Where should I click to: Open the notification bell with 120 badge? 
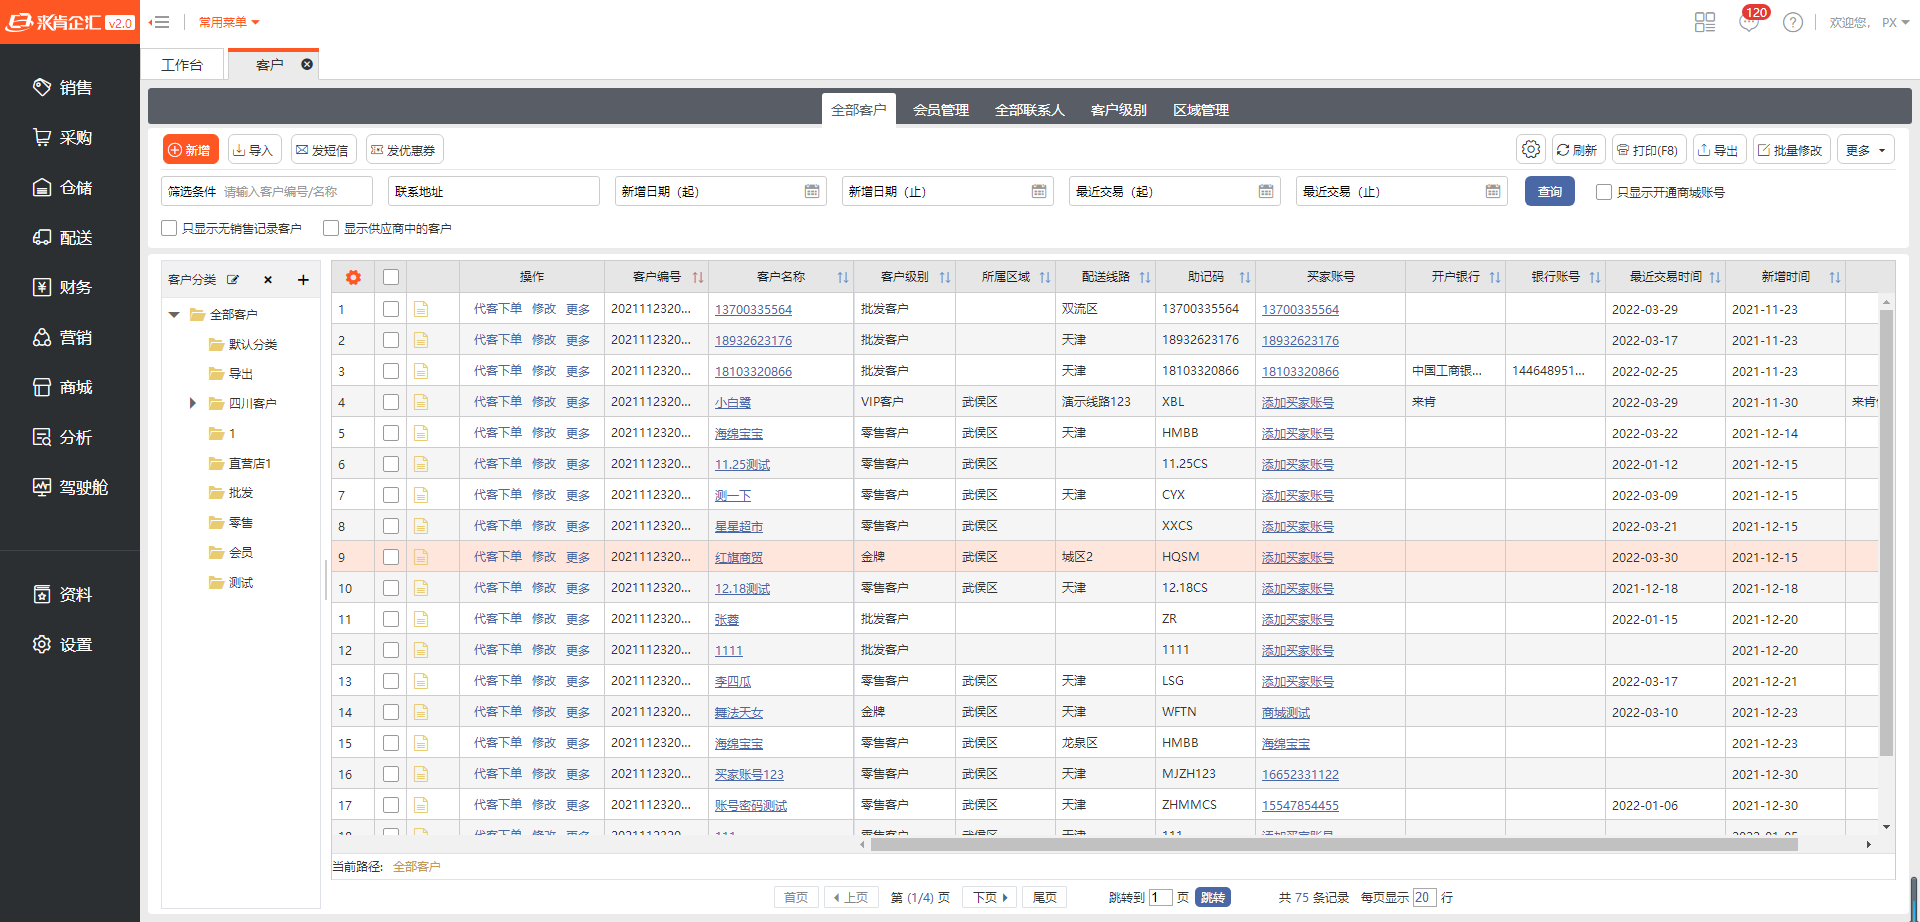pyautogui.click(x=1749, y=23)
